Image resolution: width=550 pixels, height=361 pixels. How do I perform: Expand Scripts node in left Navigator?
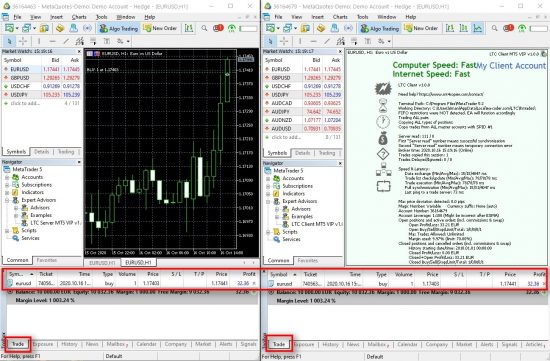(x=7, y=230)
